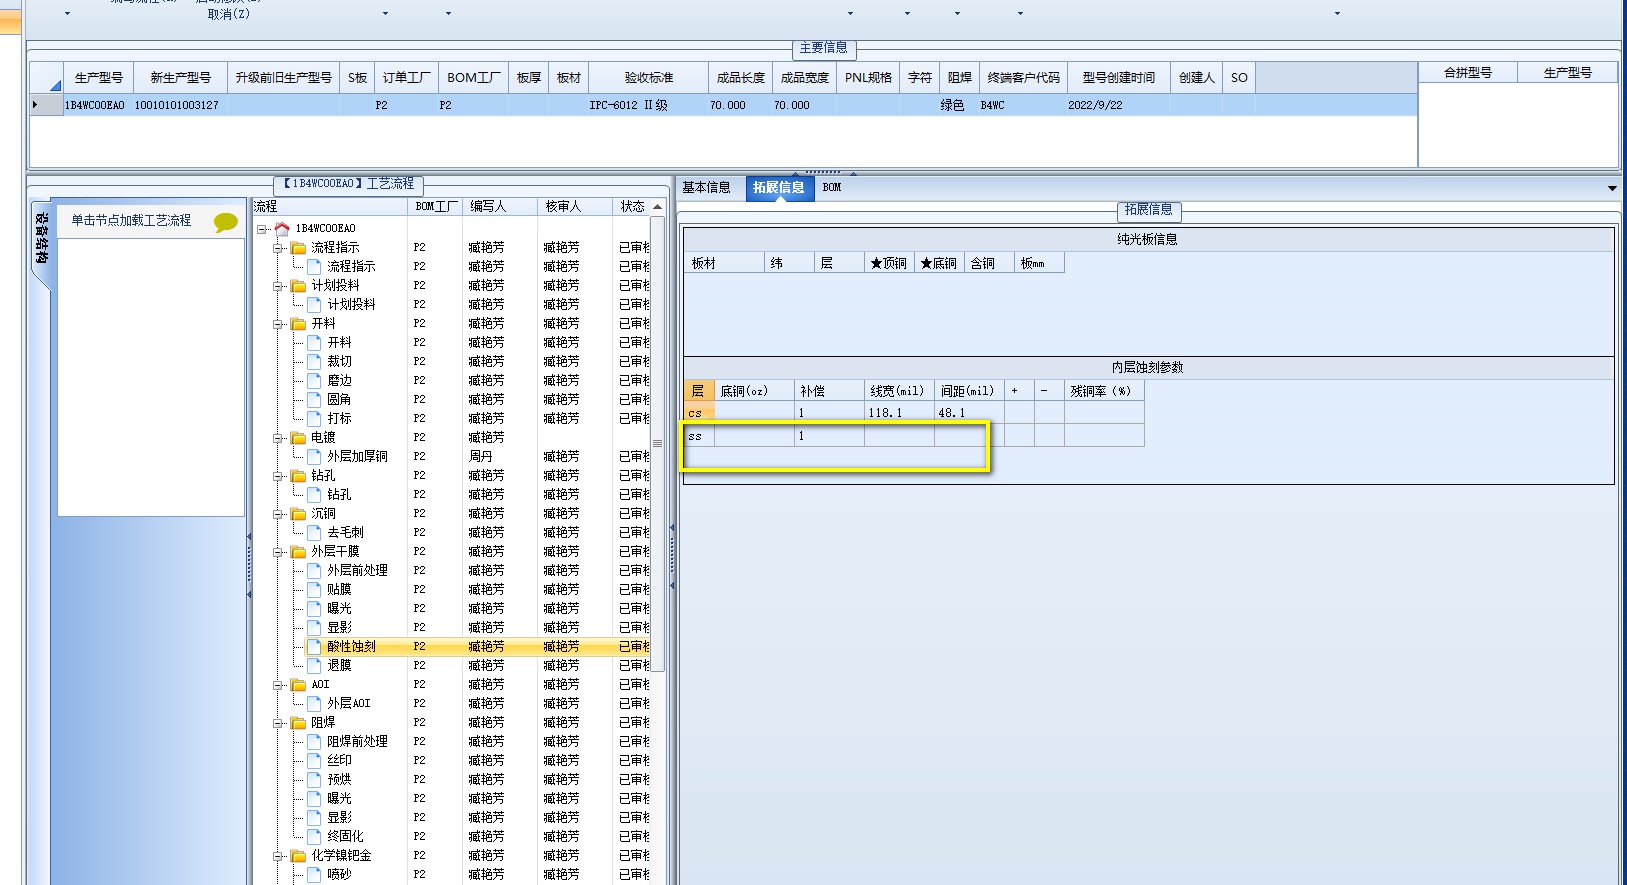This screenshot has width=1627, height=885.
Task: Click the 线宽 cell in the ss row
Action: tap(899, 436)
